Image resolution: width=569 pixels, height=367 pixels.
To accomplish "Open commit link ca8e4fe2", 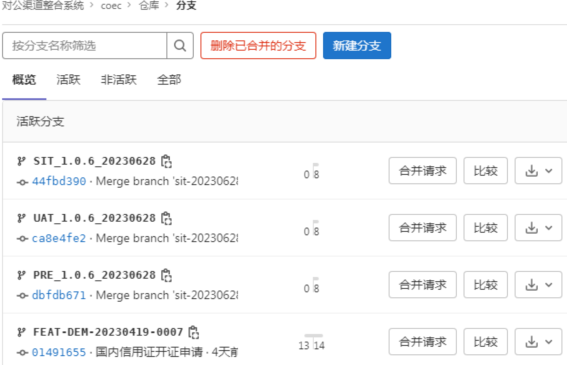I will [x=59, y=238].
